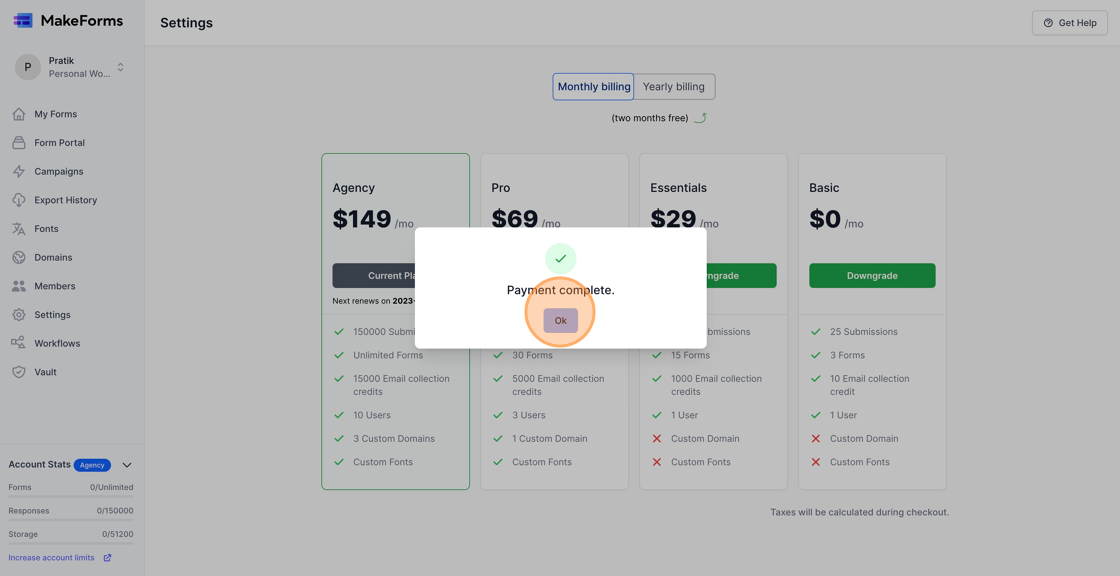Click the Get Help question icon

(1047, 22)
